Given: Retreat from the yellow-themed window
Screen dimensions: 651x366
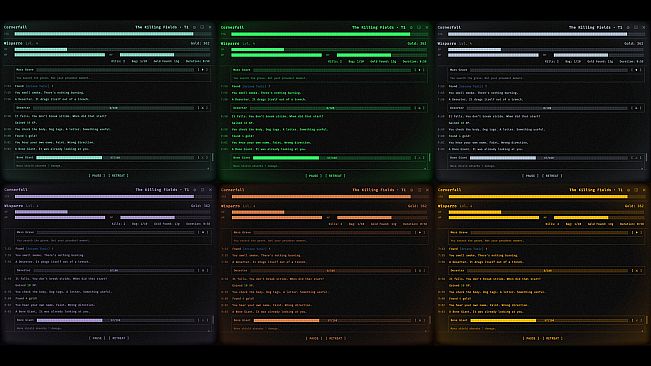Looking at the screenshot, I should [552, 338].
